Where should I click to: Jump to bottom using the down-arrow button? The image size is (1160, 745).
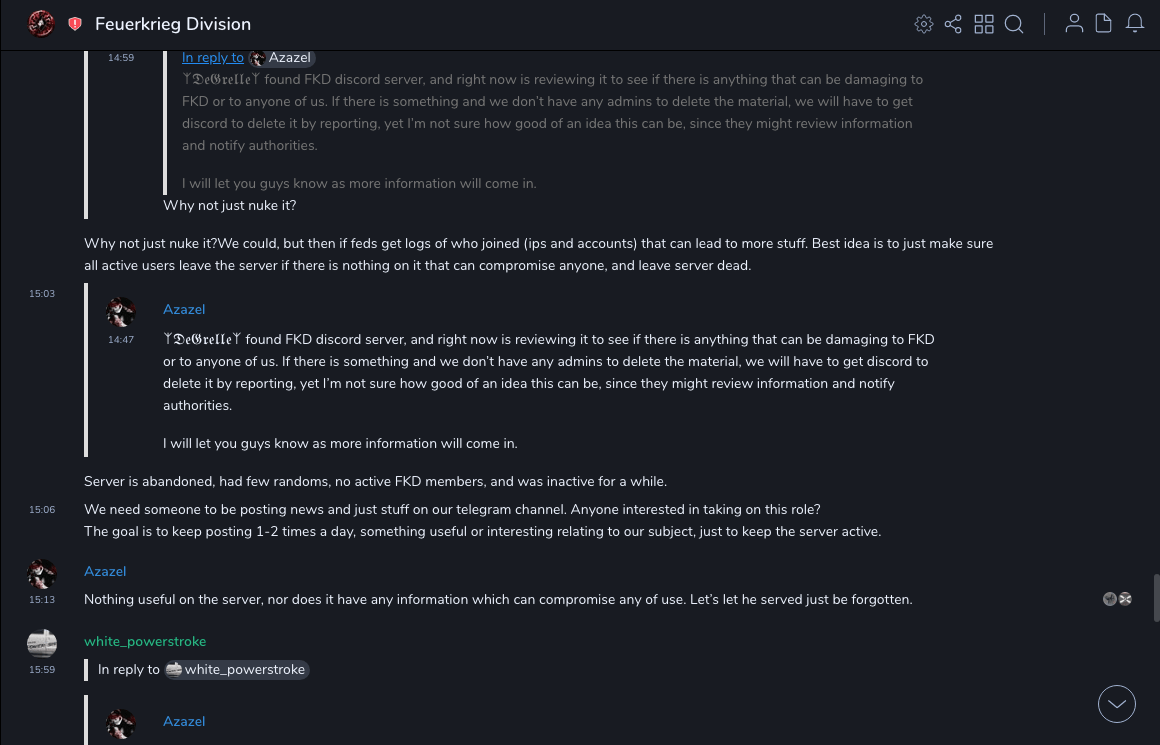(1117, 704)
